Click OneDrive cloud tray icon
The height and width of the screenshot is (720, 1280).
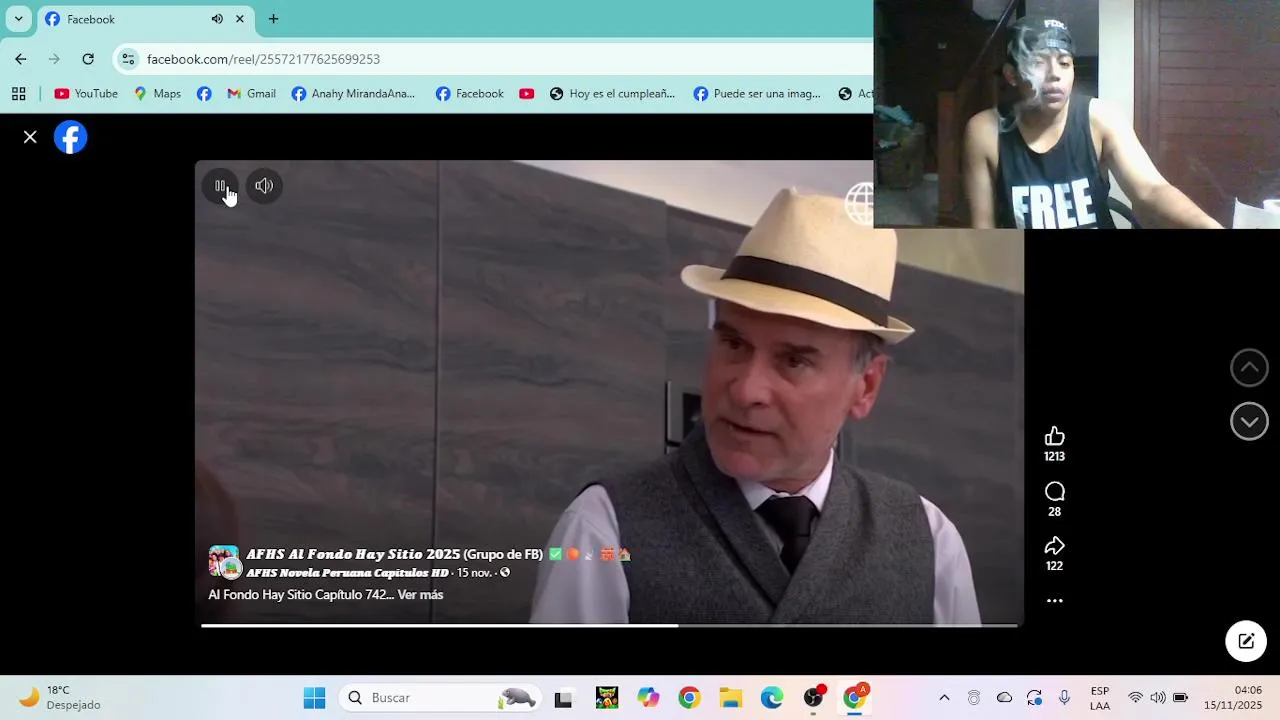tap(1004, 698)
